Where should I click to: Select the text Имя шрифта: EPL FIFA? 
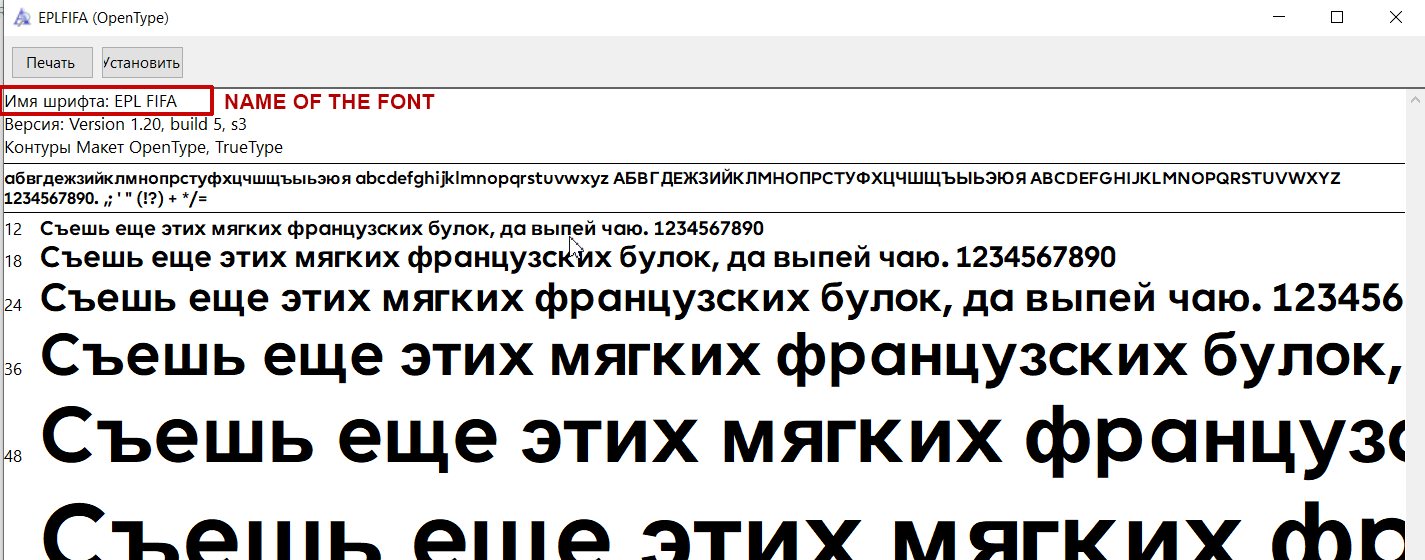click(x=91, y=101)
